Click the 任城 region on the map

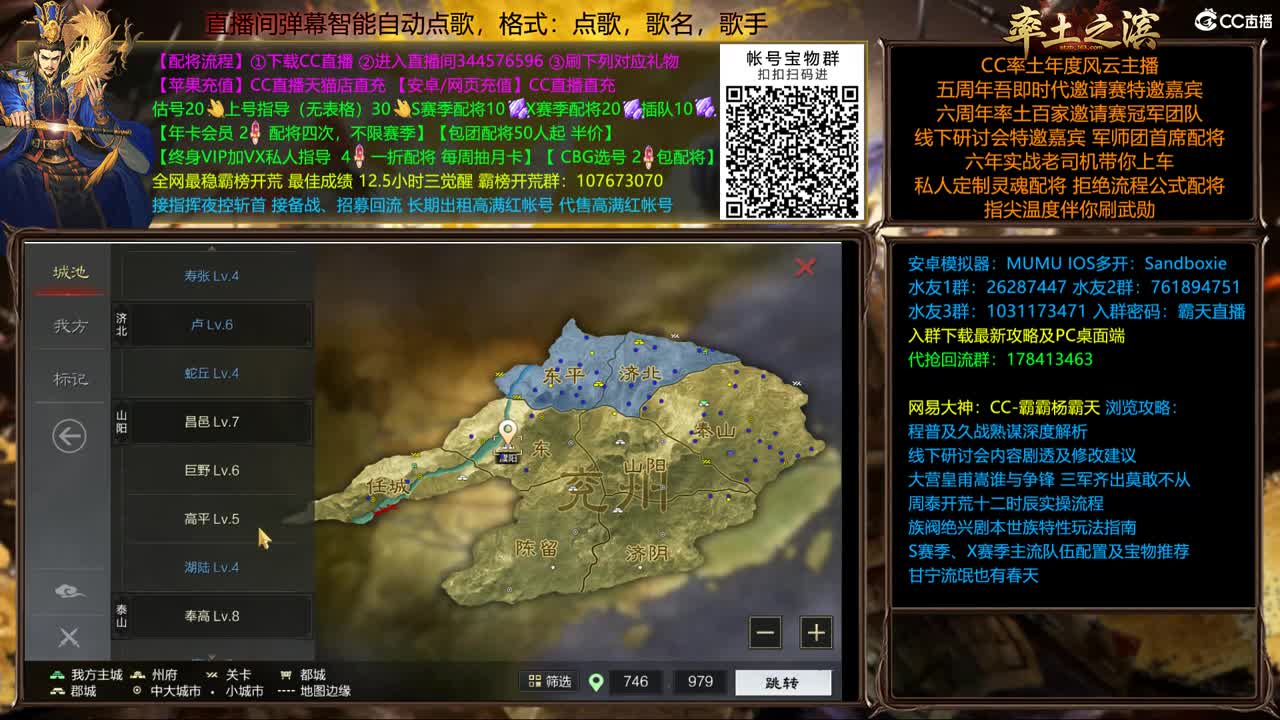[x=388, y=486]
